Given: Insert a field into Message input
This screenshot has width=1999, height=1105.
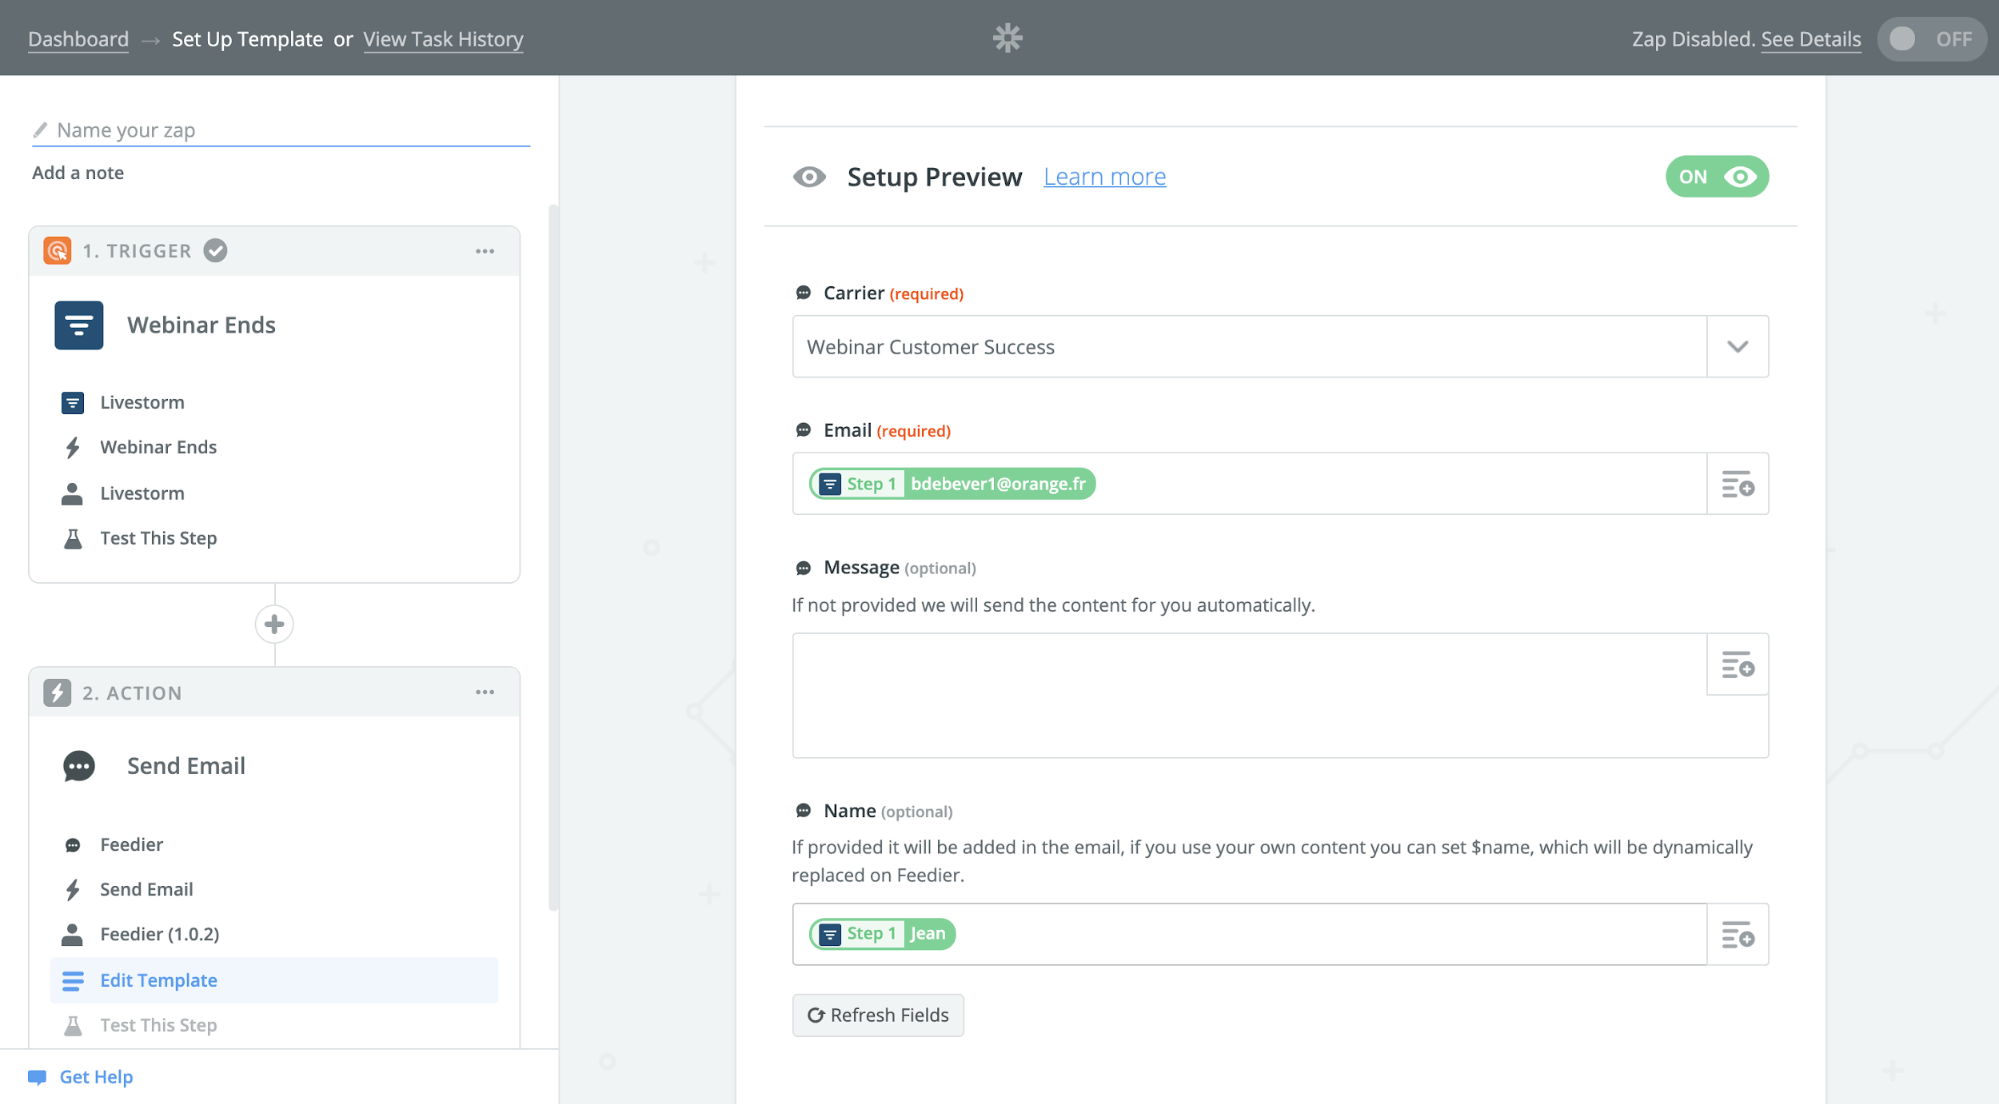Looking at the screenshot, I should tap(1737, 664).
